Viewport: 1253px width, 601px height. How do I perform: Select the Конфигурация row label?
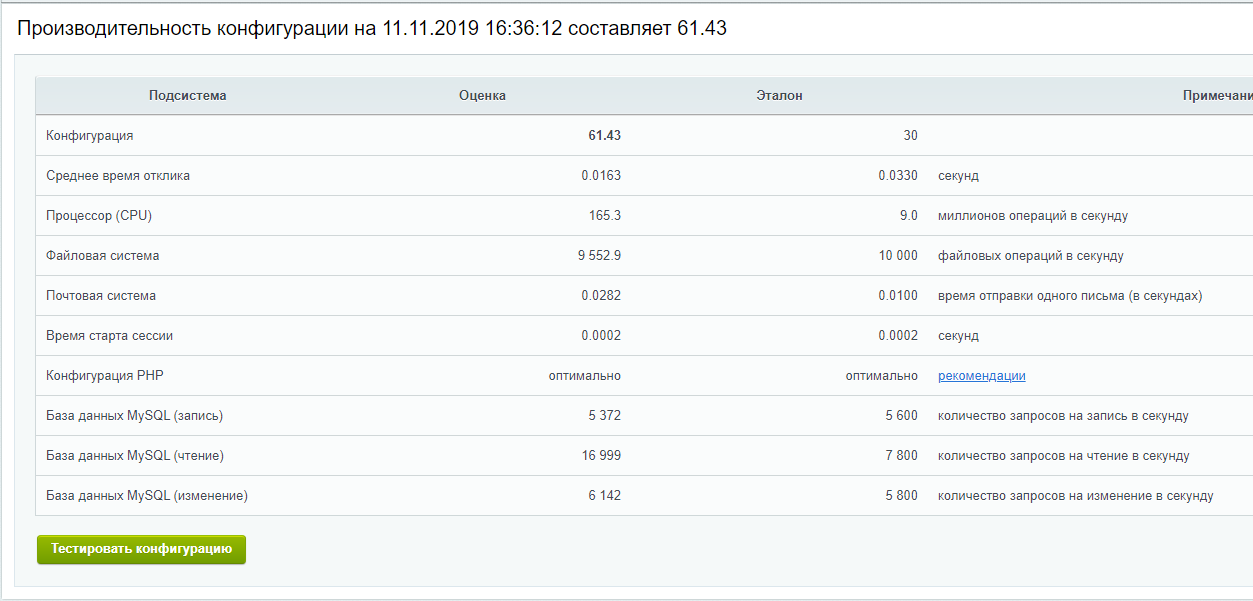[90, 136]
